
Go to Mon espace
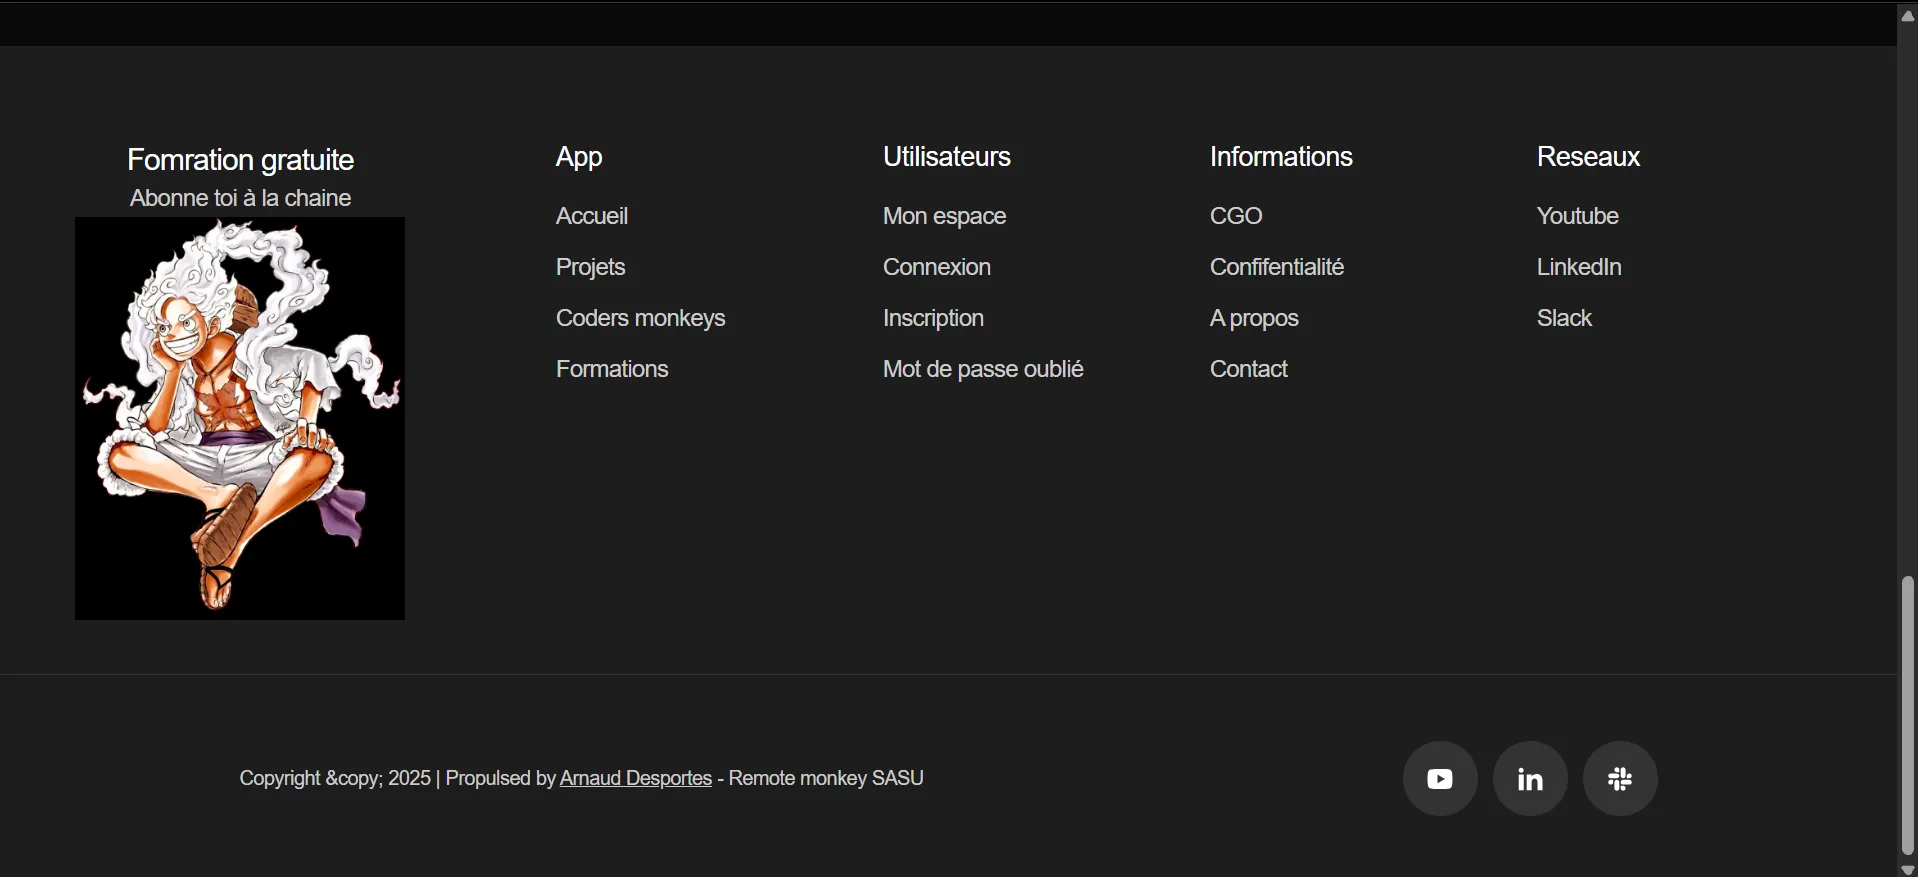coord(944,217)
